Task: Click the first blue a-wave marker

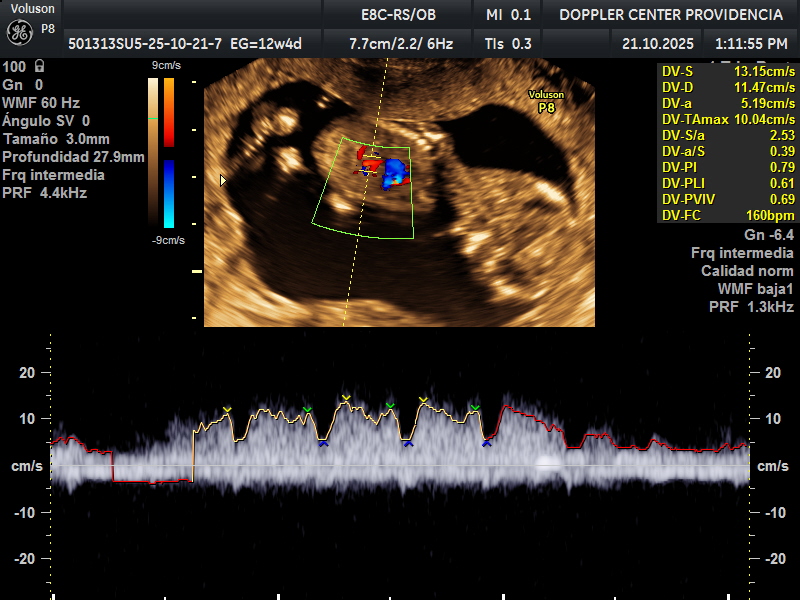Action: coord(323,443)
